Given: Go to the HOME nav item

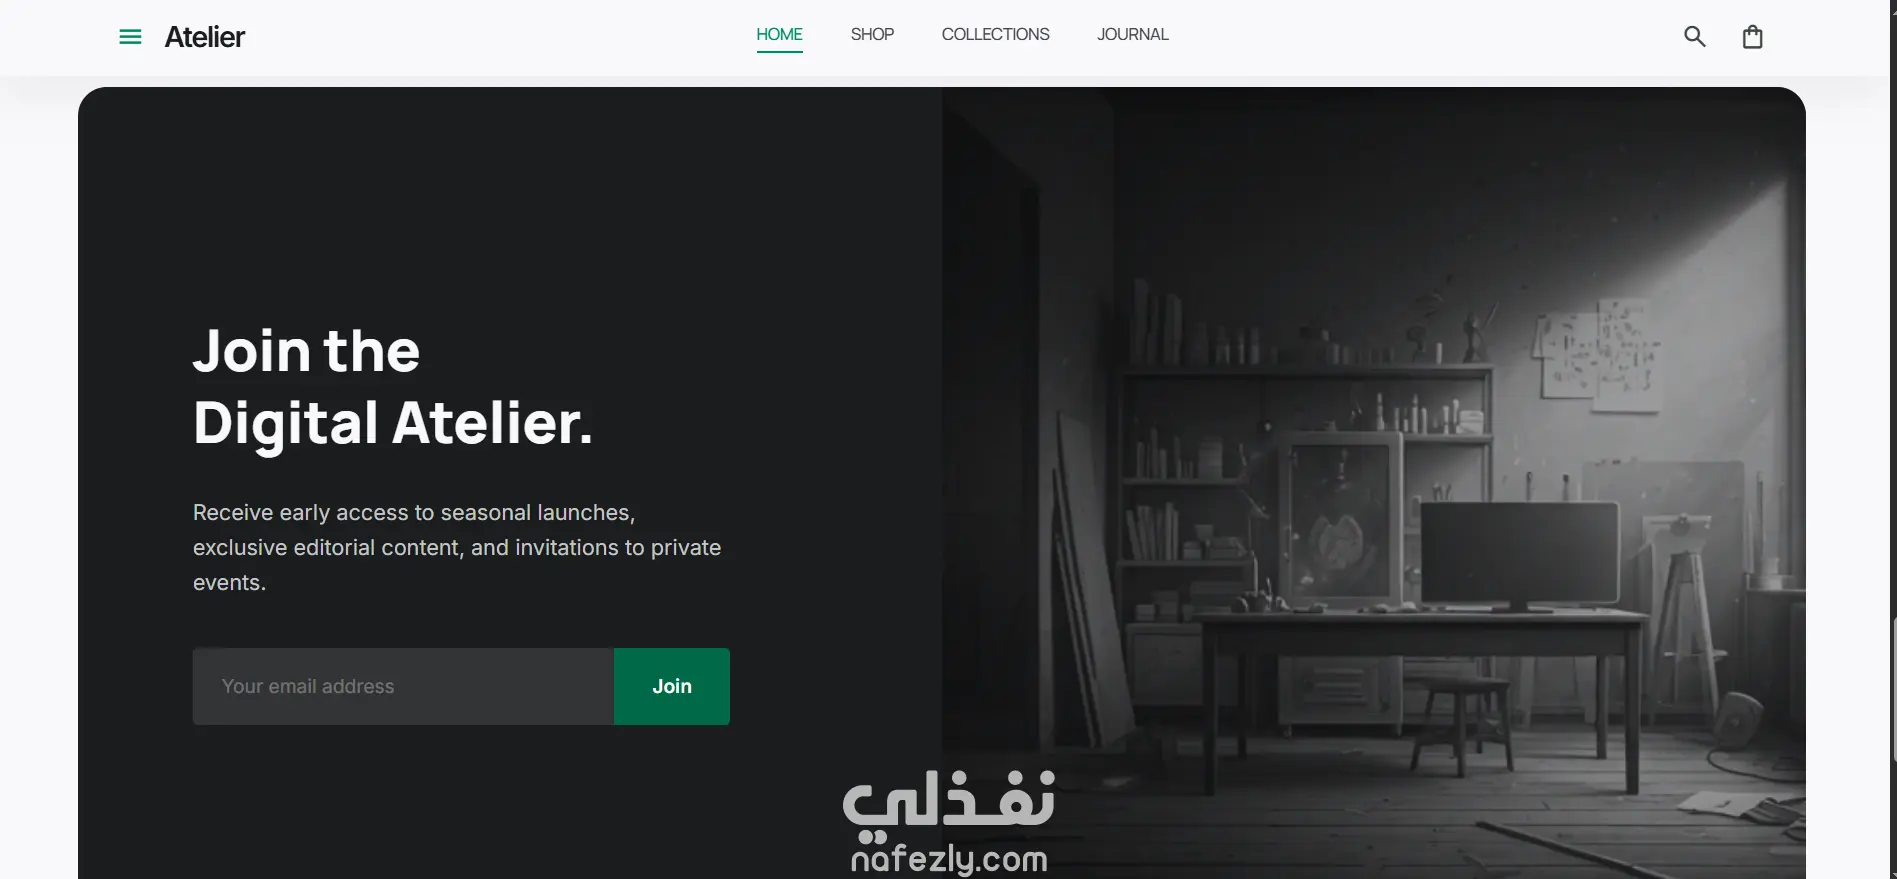Looking at the screenshot, I should 779,35.
